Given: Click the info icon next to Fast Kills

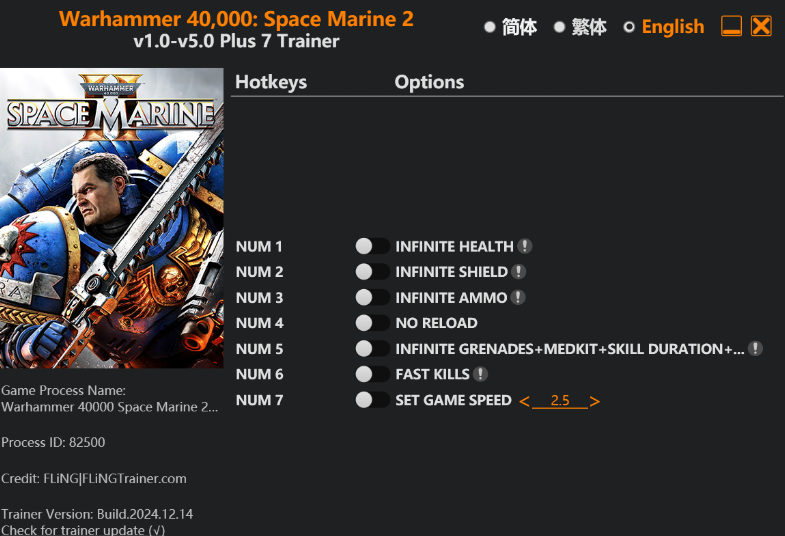Looking at the screenshot, I should (480, 374).
